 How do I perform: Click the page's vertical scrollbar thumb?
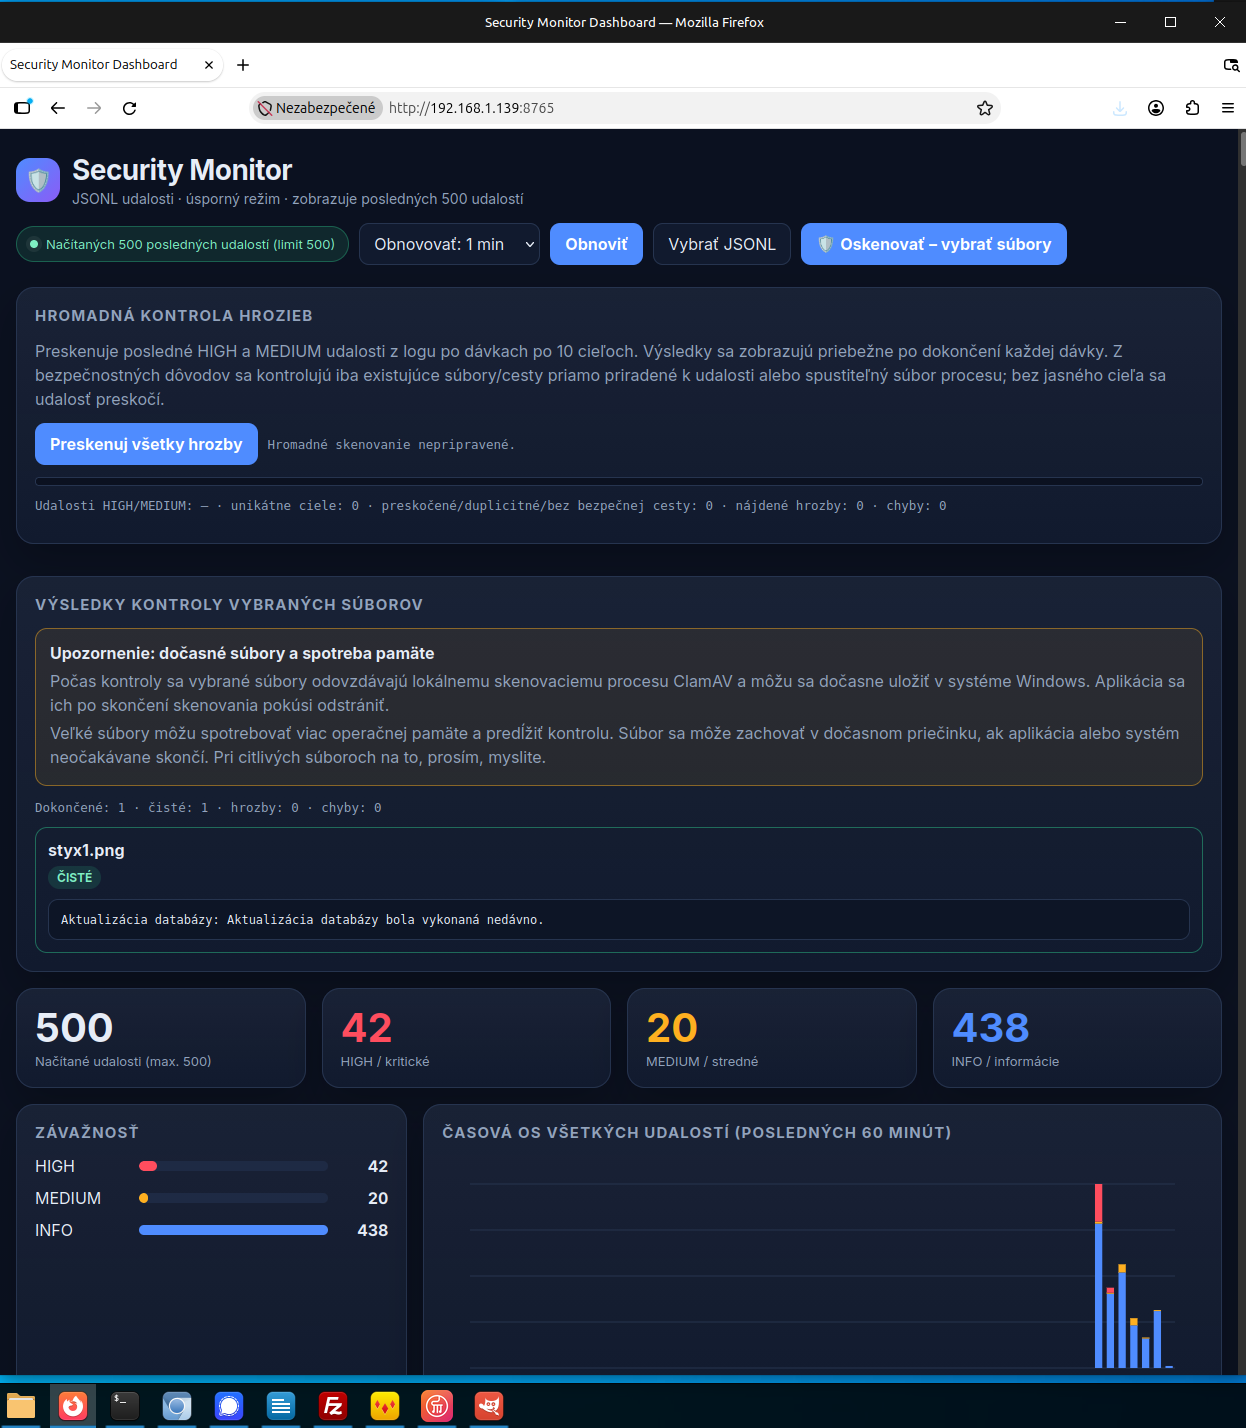[x=1242, y=148]
